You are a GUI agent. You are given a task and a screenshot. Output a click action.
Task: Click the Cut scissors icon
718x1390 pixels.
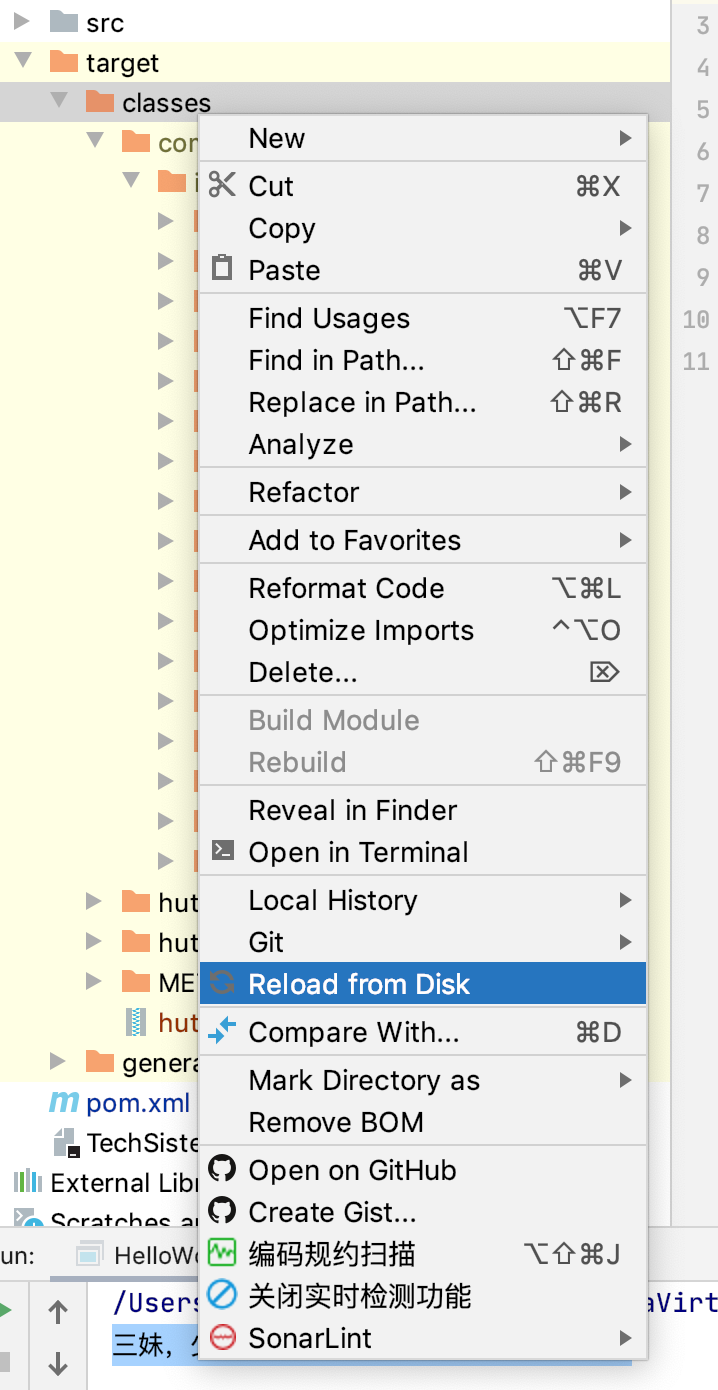(x=222, y=185)
